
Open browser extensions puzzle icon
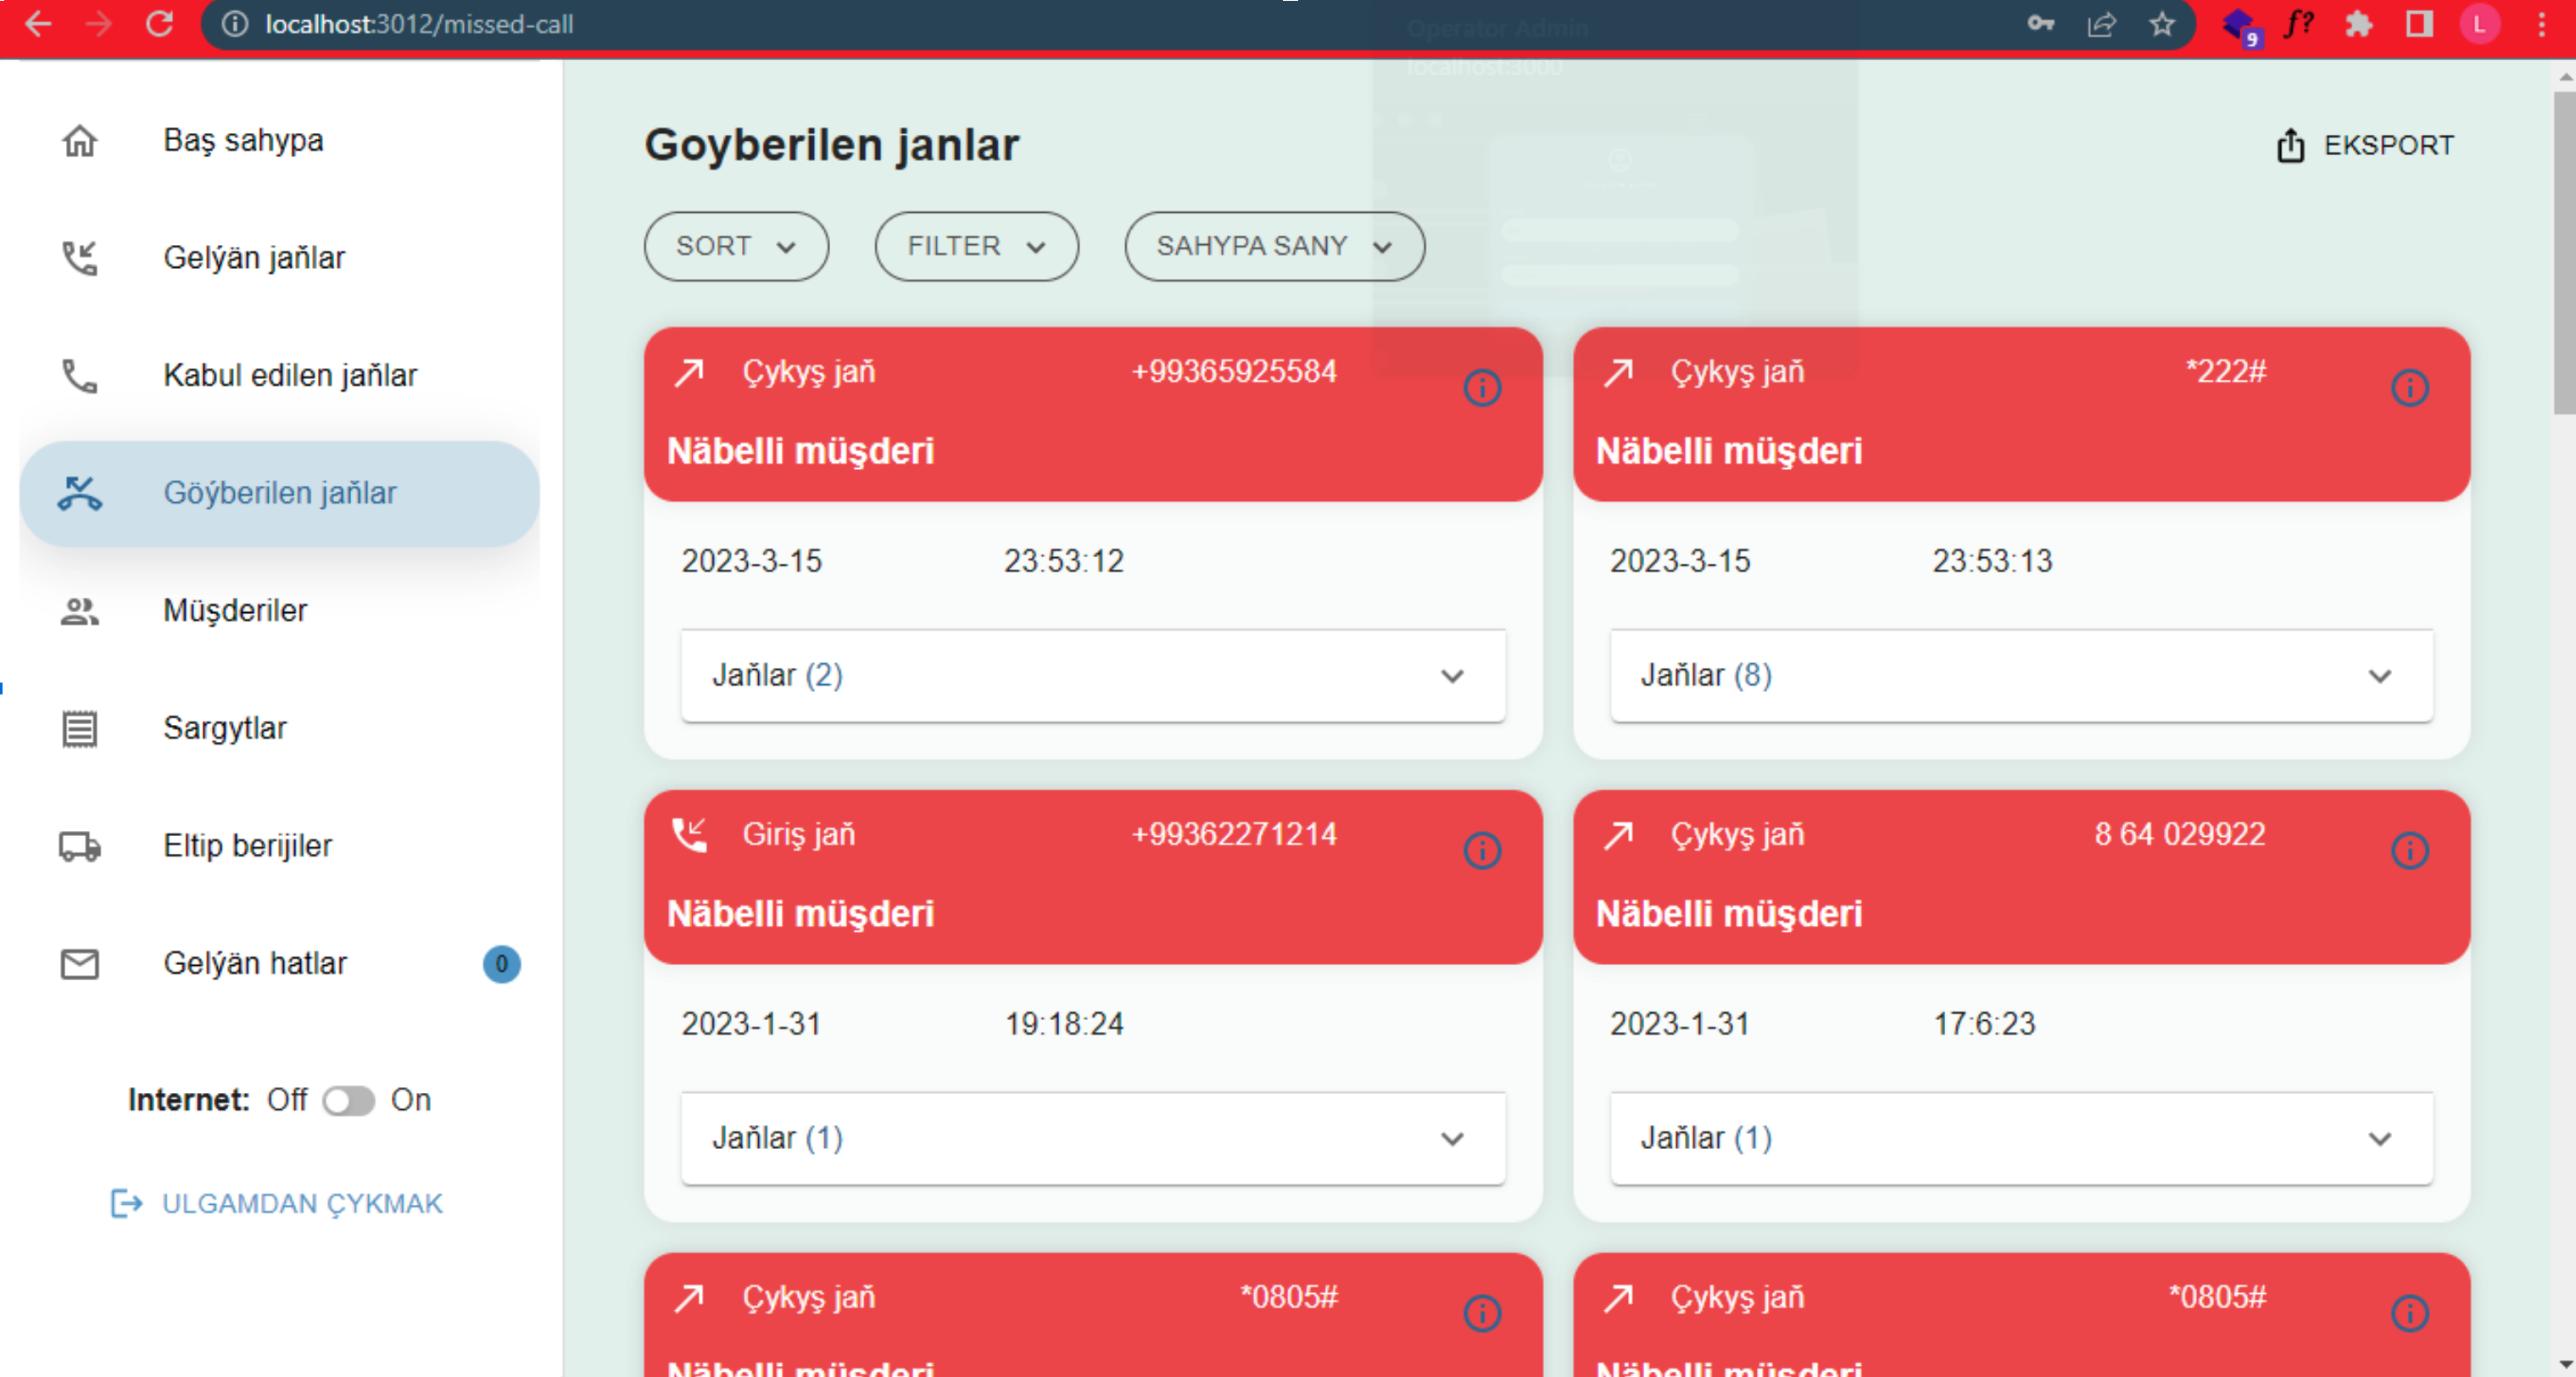[x=2359, y=24]
